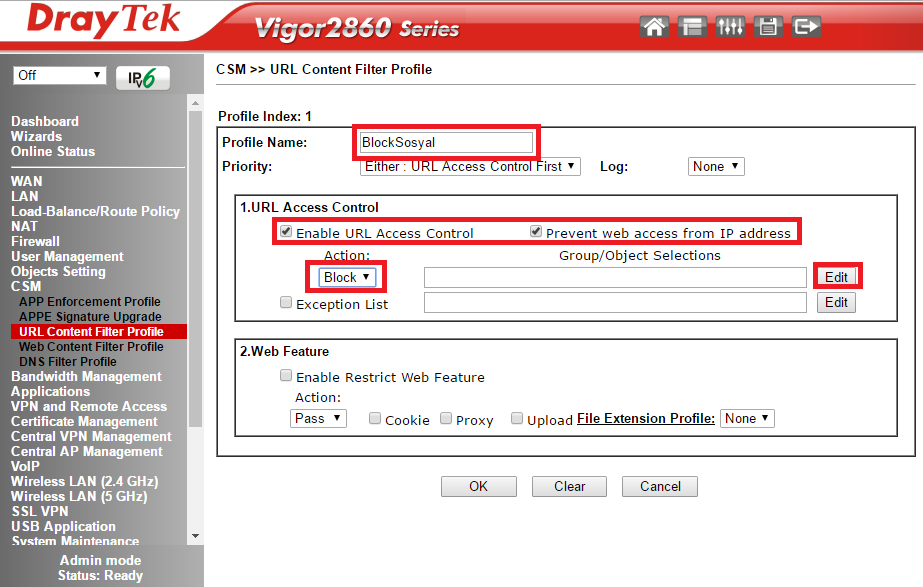Click the sidebar scroll down arrow
The height and width of the screenshot is (587, 923).
[195, 536]
